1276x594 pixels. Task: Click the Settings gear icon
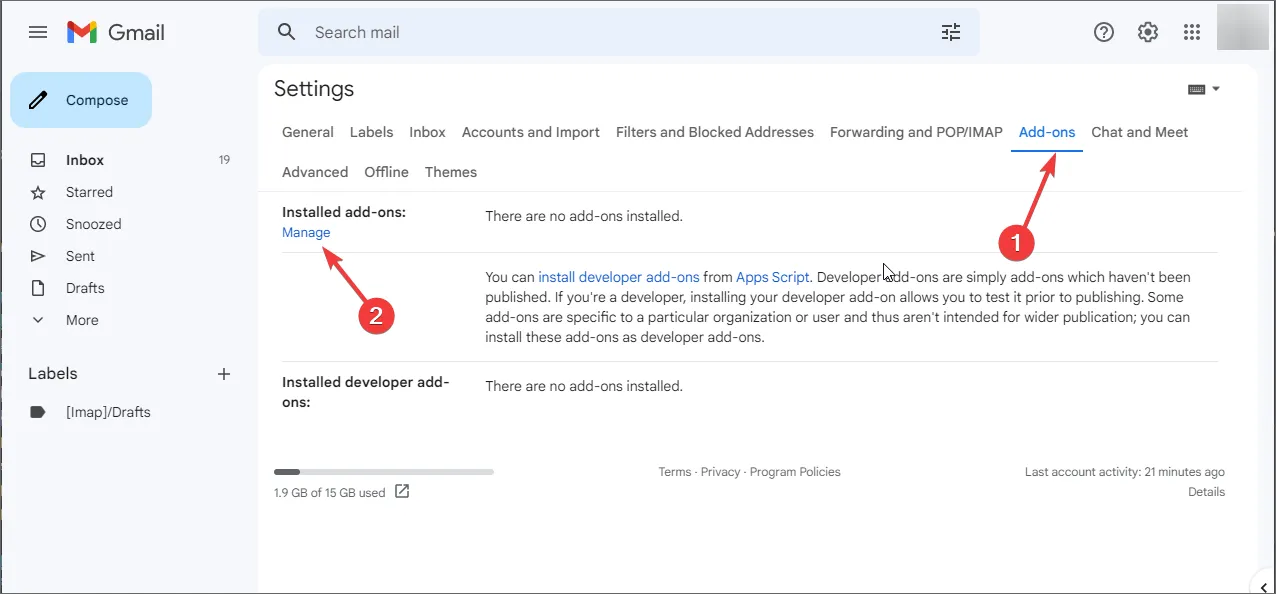tap(1147, 32)
